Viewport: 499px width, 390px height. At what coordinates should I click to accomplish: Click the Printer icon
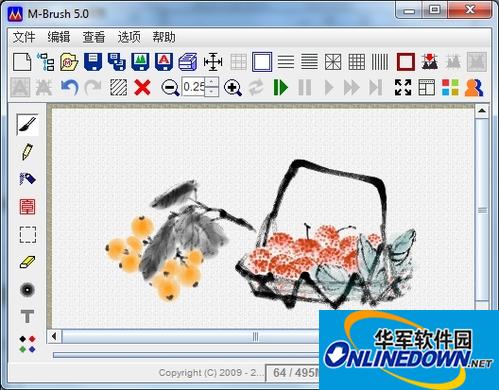[x=188, y=62]
